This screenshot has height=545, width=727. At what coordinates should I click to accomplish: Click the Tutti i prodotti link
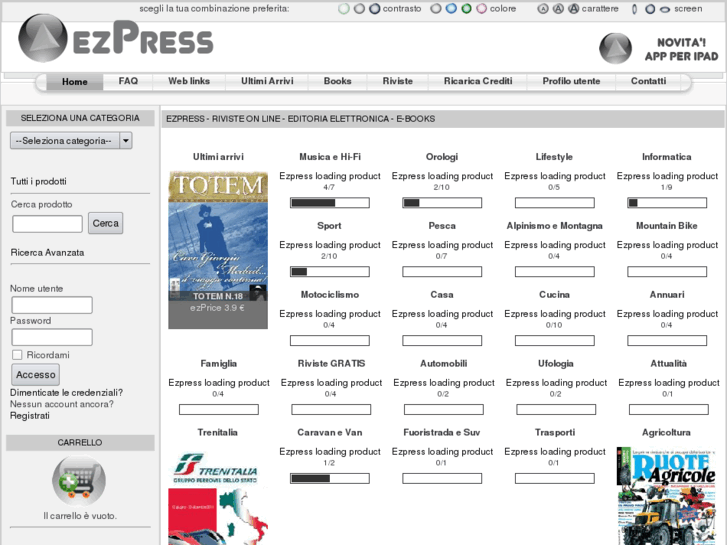(x=38, y=181)
